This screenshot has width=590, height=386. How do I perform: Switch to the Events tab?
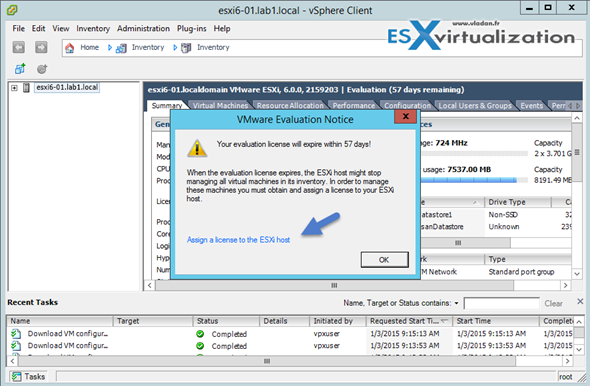532,106
